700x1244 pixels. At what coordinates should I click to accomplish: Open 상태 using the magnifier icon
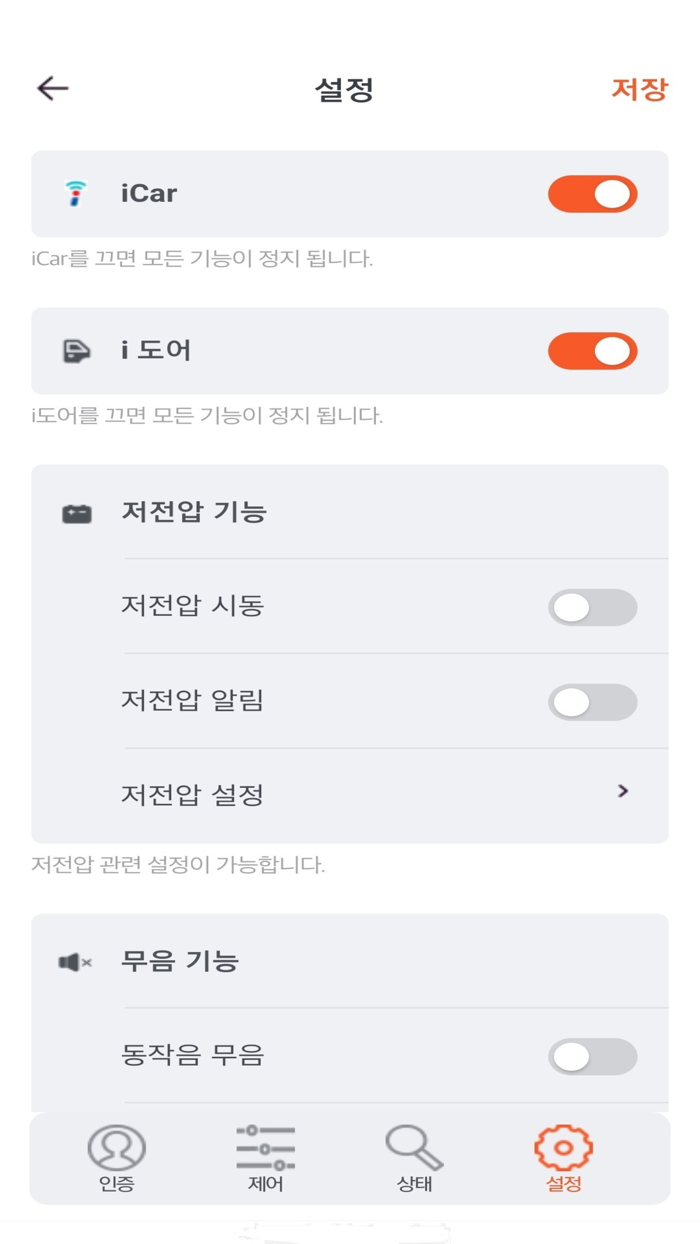412,1148
